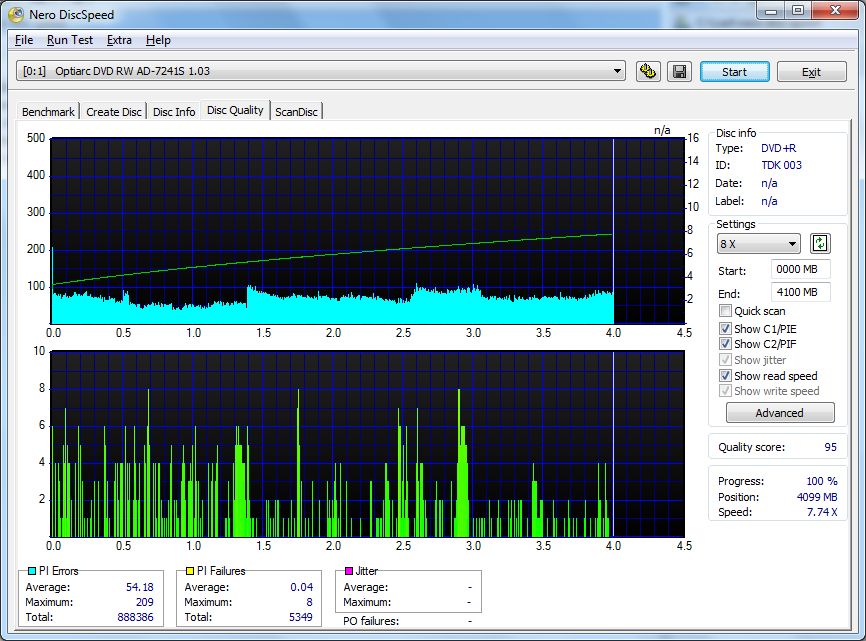Click the disc options icon beside drive selector

[648, 71]
